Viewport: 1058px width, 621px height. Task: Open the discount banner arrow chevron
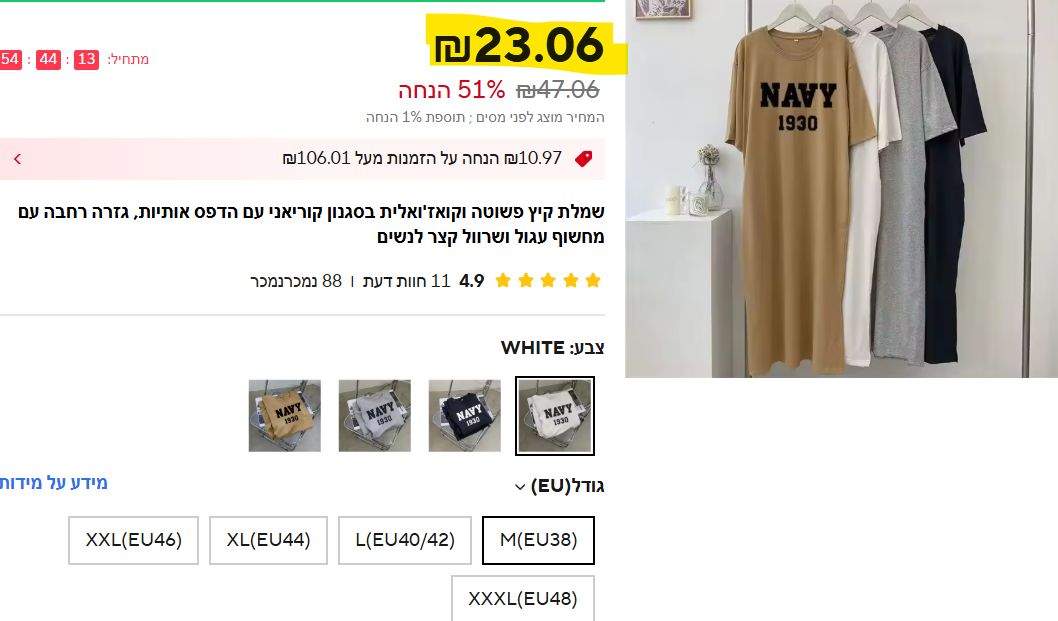pyautogui.click(x=18, y=159)
